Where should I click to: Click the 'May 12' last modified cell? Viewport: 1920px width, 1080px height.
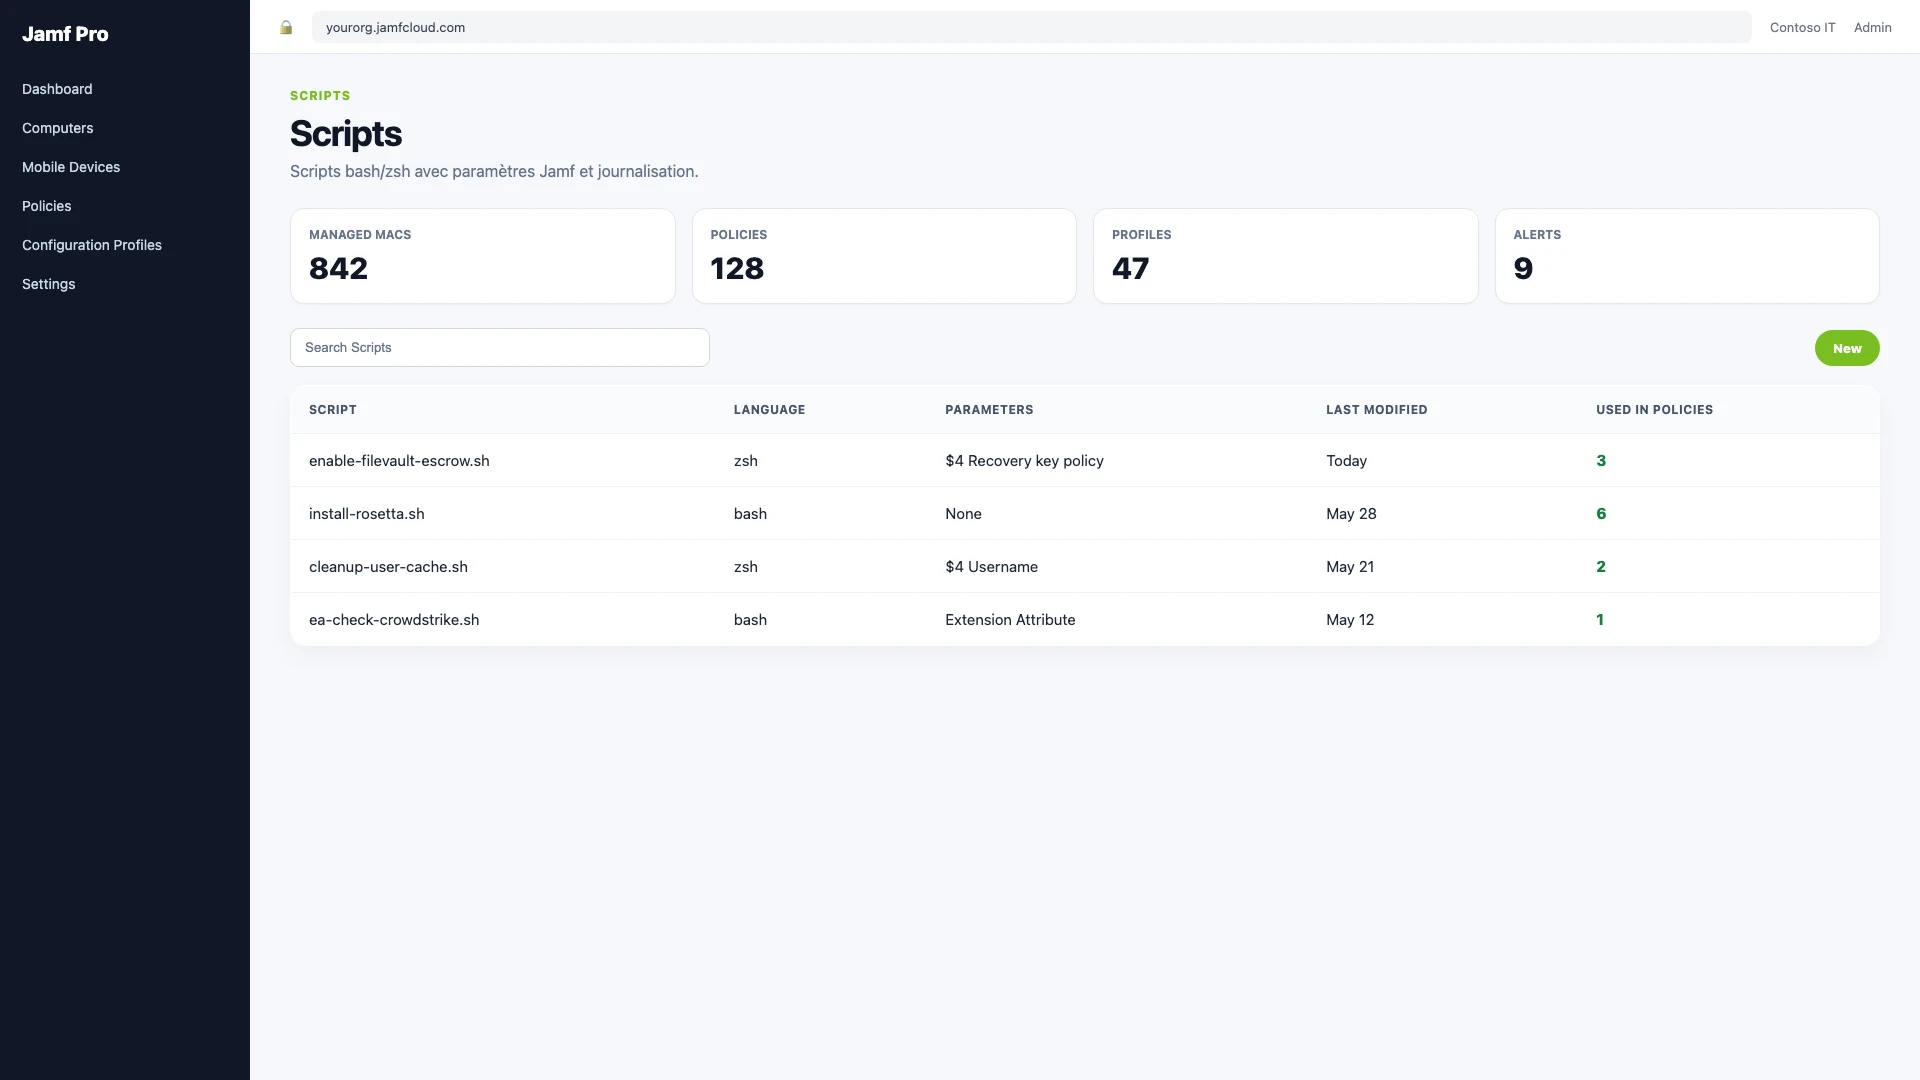(1350, 620)
